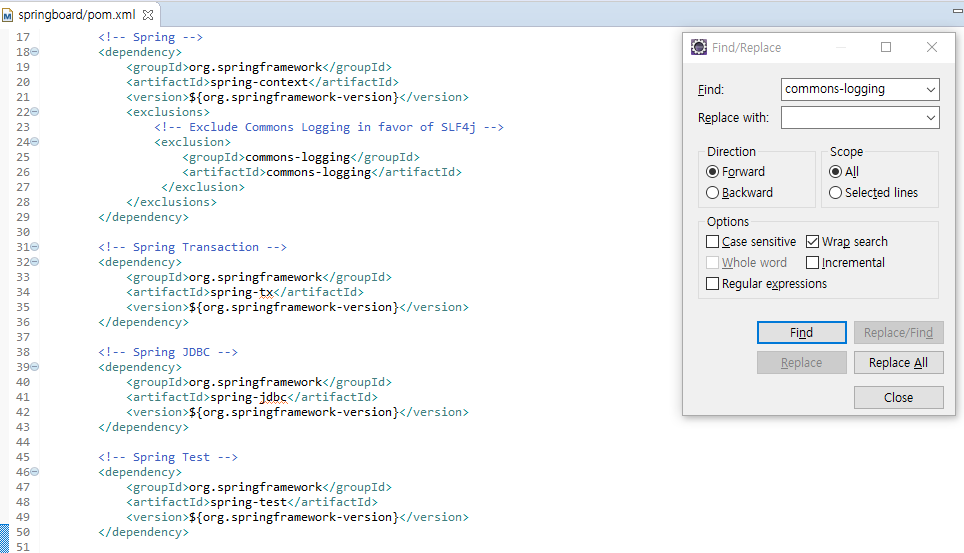Collapse the dependency block at line 46
The image size is (964, 553).
(35, 472)
